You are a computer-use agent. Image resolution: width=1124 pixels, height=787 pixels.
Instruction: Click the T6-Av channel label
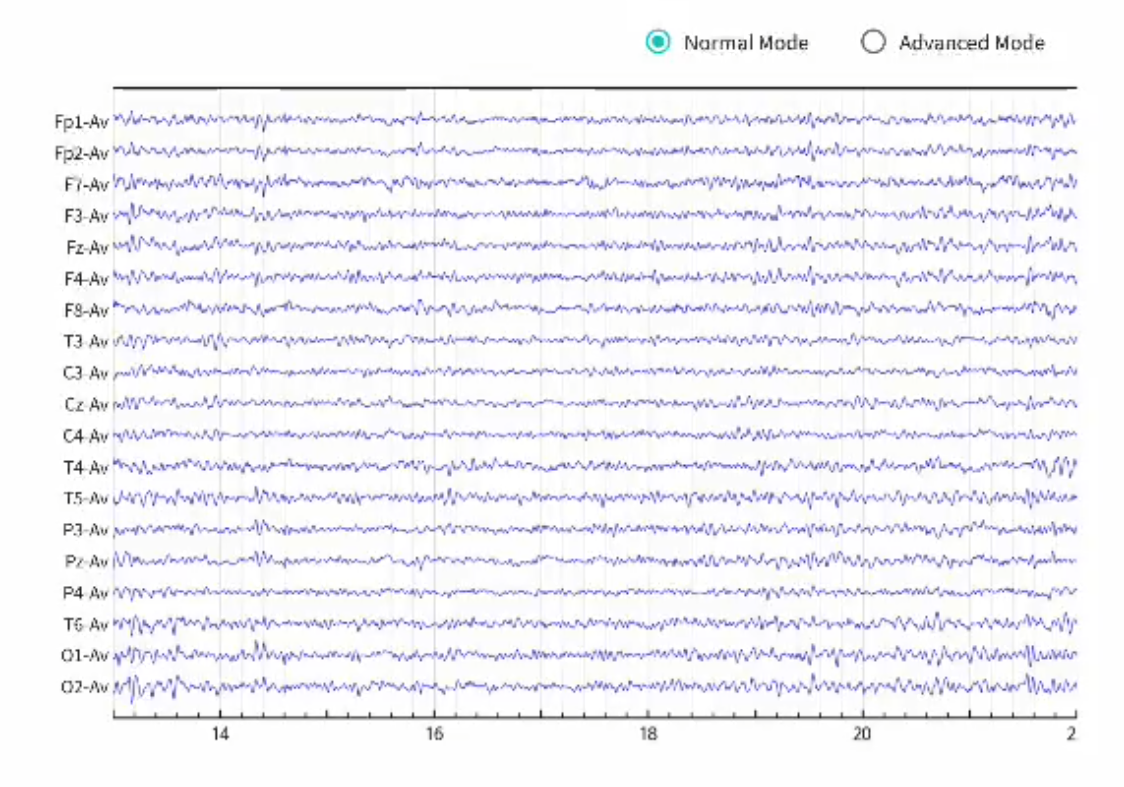(85, 624)
